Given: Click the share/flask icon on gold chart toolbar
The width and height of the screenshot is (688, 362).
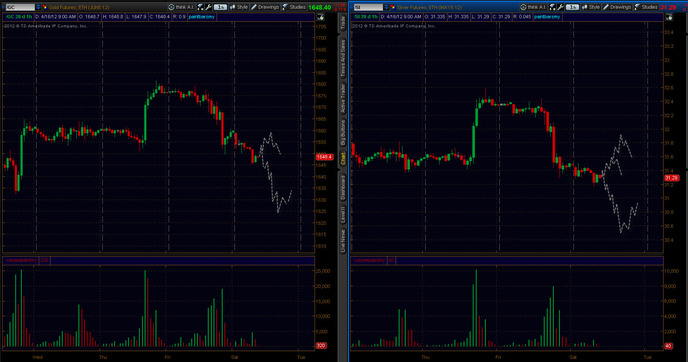Looking at the screenshot, I should click(x=201, y=7).
